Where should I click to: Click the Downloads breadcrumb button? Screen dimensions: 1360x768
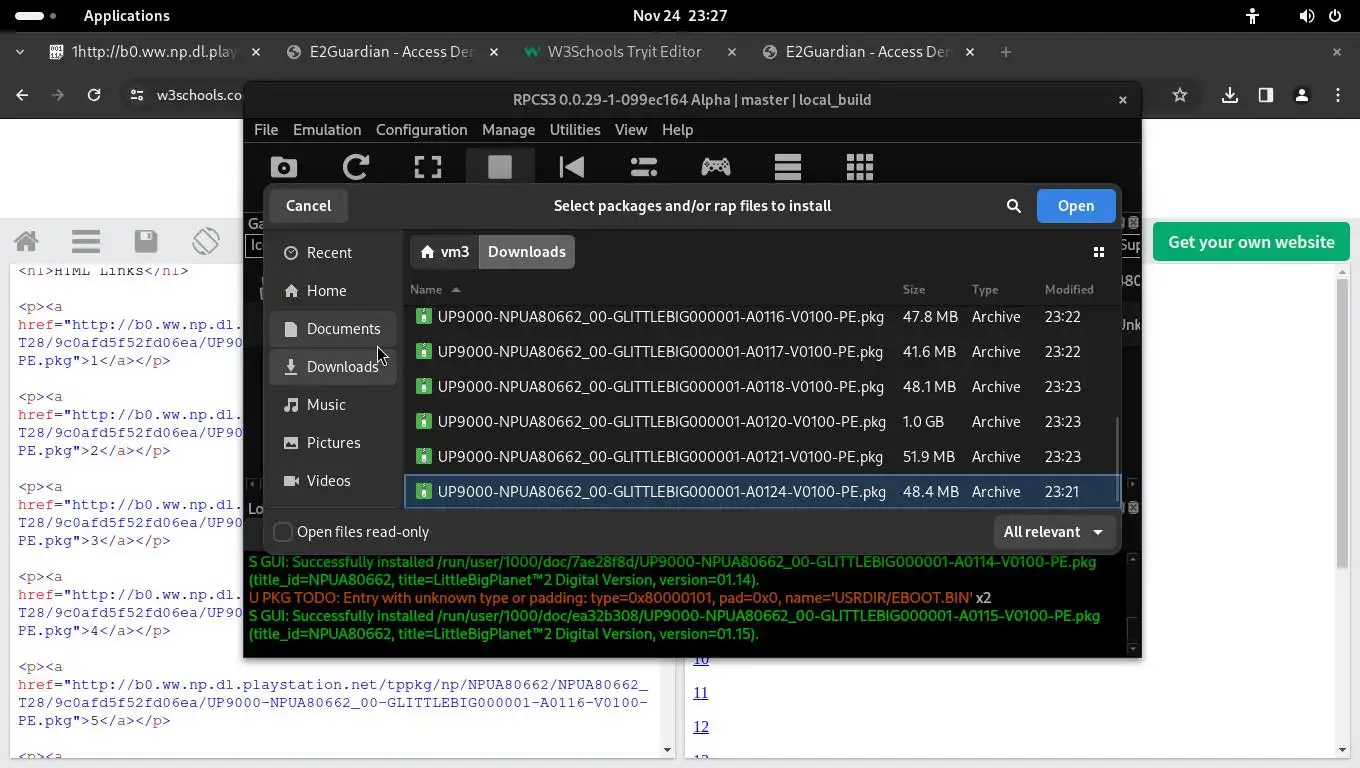point(527,252)
